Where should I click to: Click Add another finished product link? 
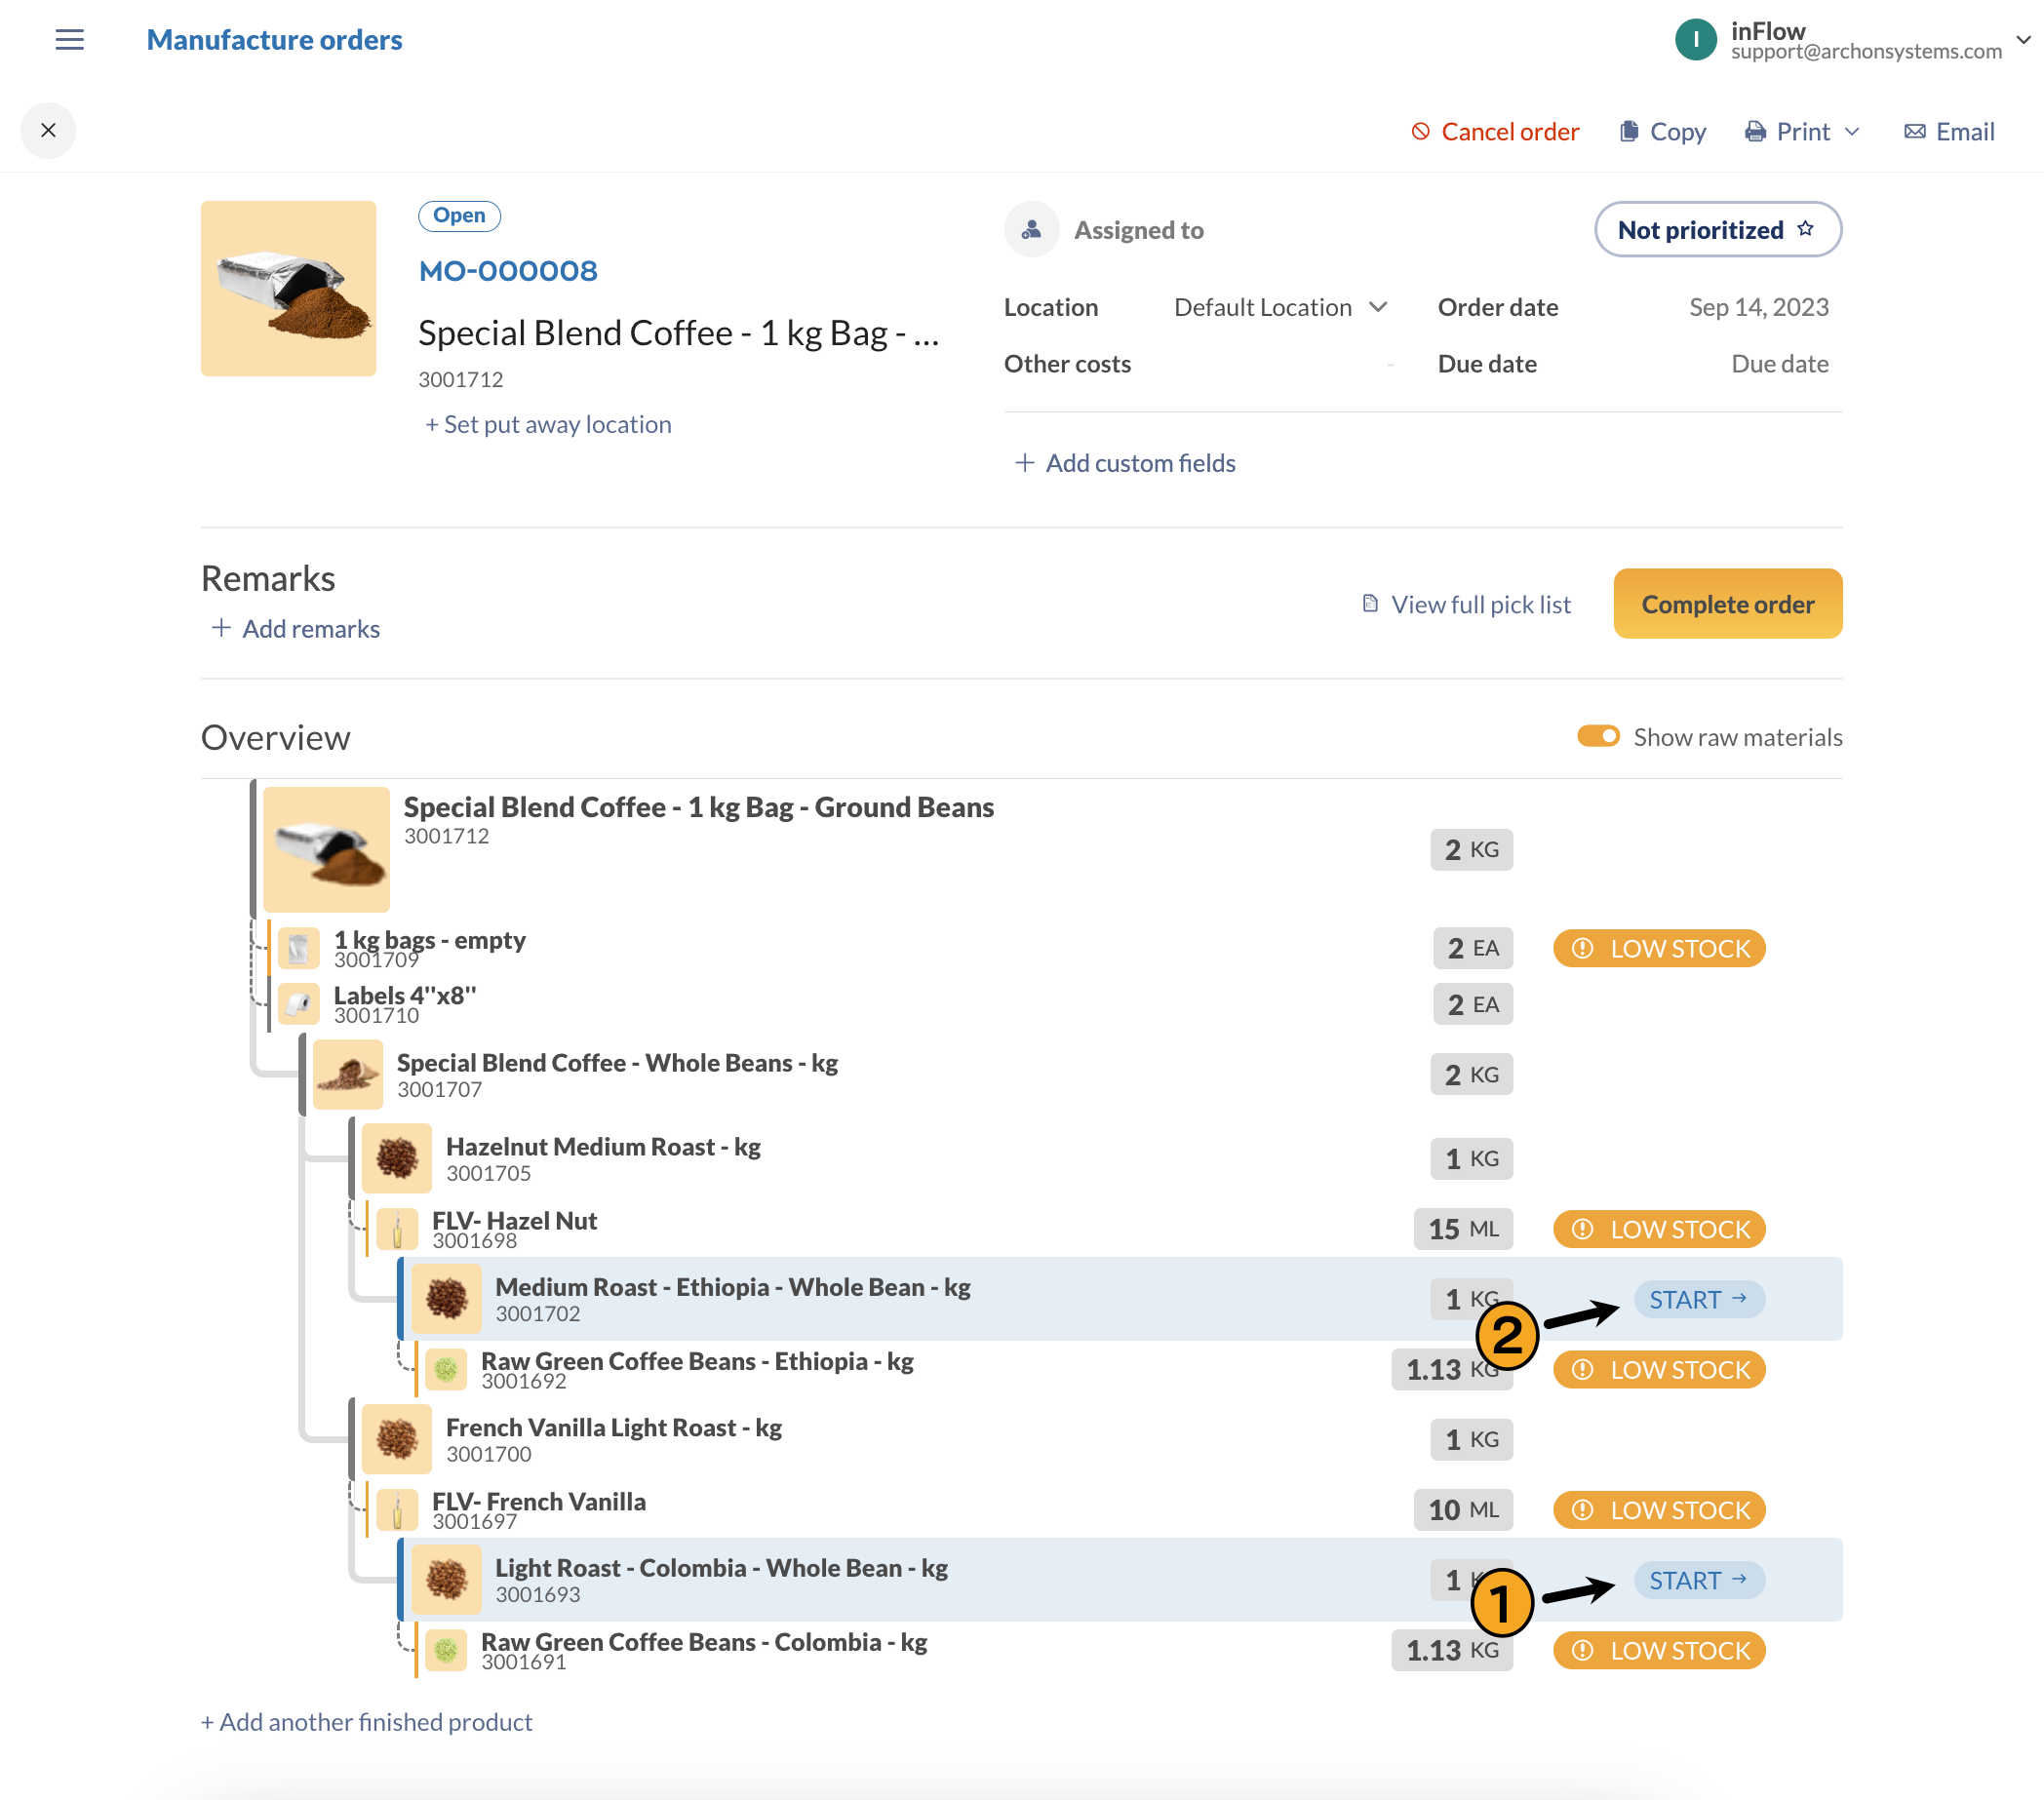point(366,1722)
